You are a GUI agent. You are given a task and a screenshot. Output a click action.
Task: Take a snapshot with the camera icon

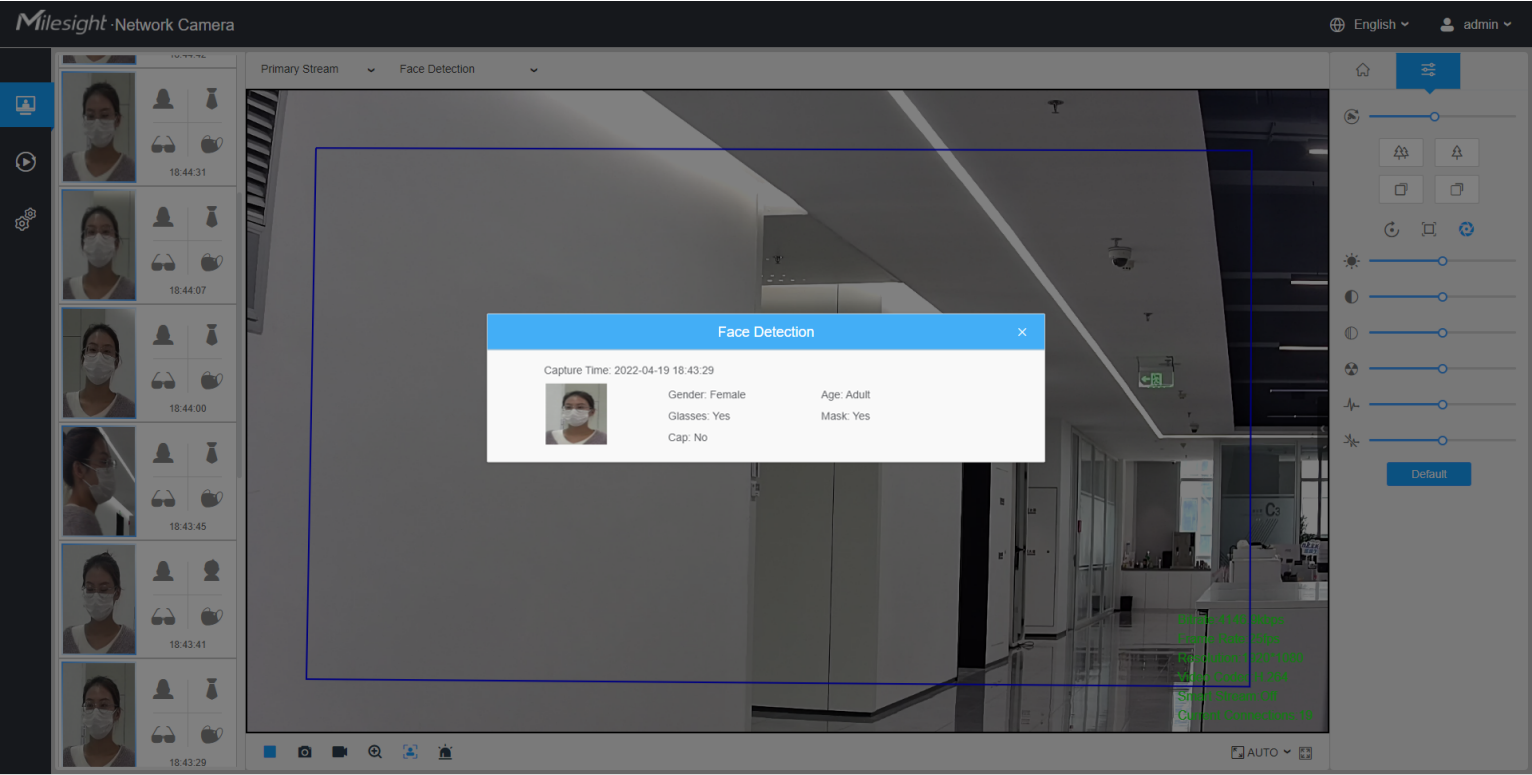coord(305,752)
